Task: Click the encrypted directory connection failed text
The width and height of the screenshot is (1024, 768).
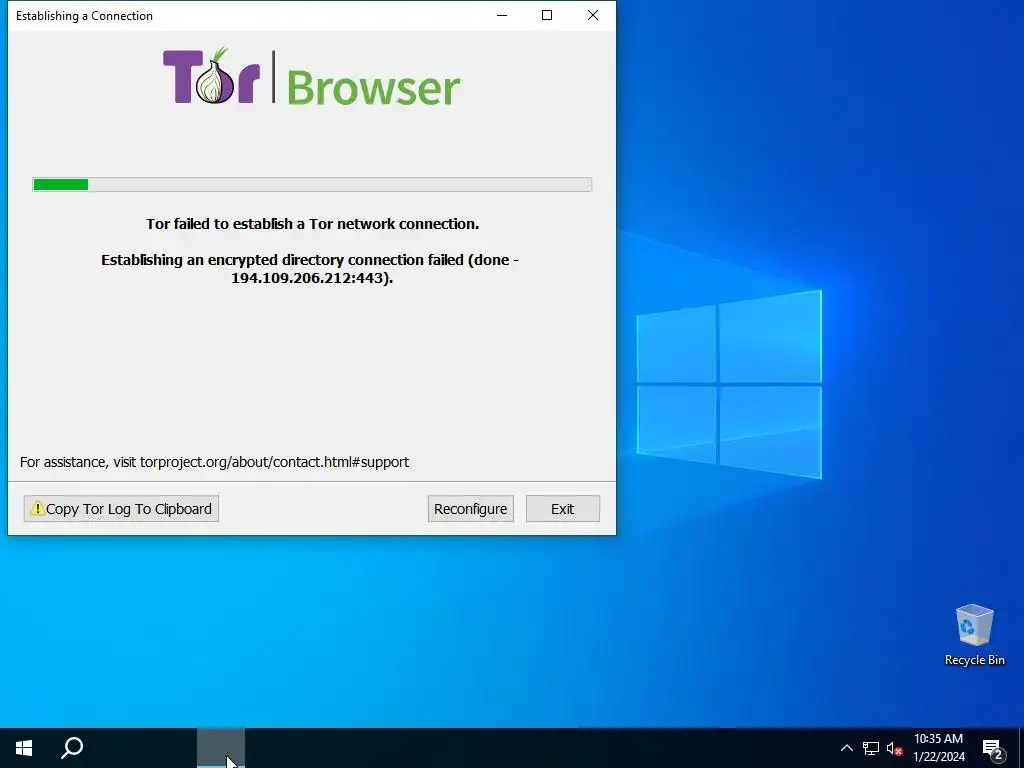Action: click(310, 269)
